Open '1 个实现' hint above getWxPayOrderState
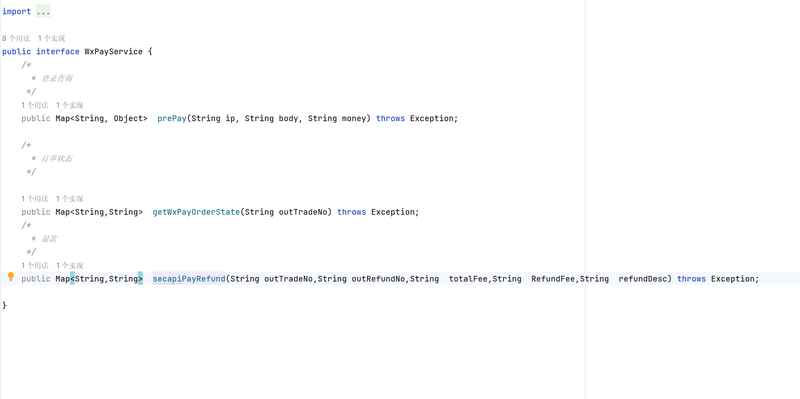 pos(69,198)
